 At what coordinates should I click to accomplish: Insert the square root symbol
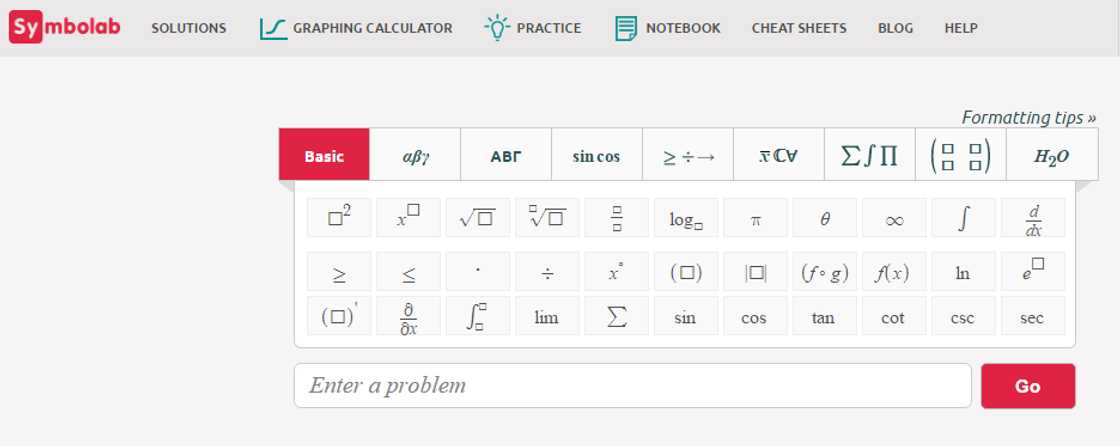coord(477,218)
